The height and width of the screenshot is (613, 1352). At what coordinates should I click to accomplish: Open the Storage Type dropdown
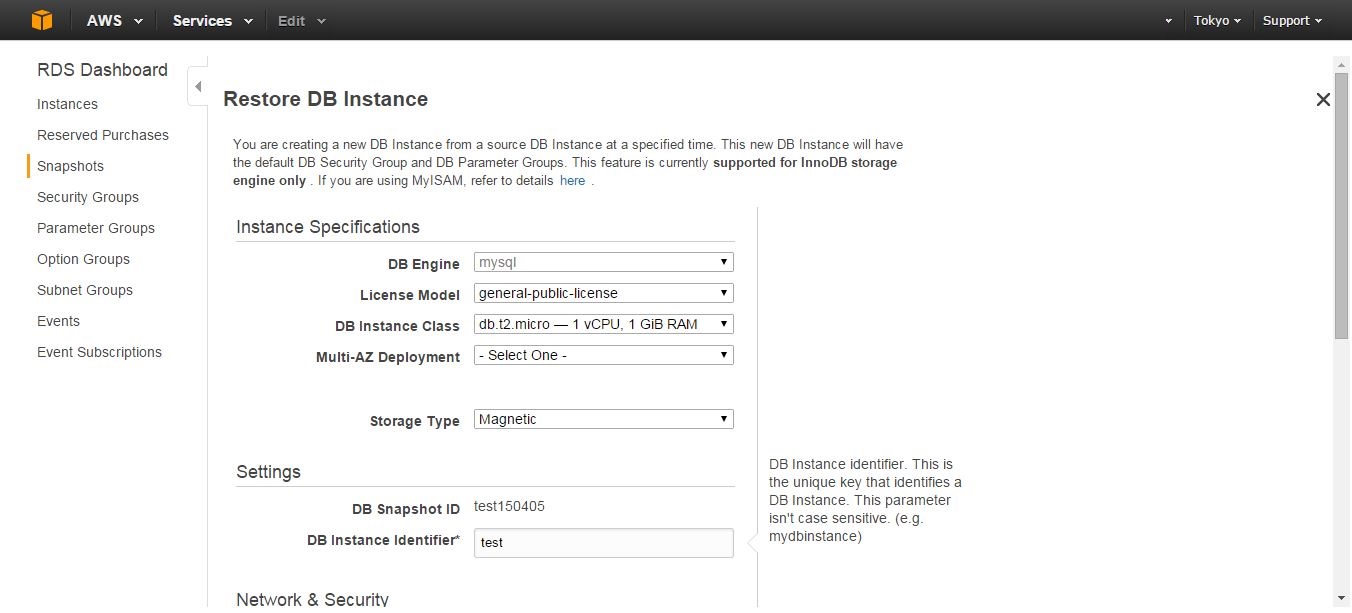(604, 419)
